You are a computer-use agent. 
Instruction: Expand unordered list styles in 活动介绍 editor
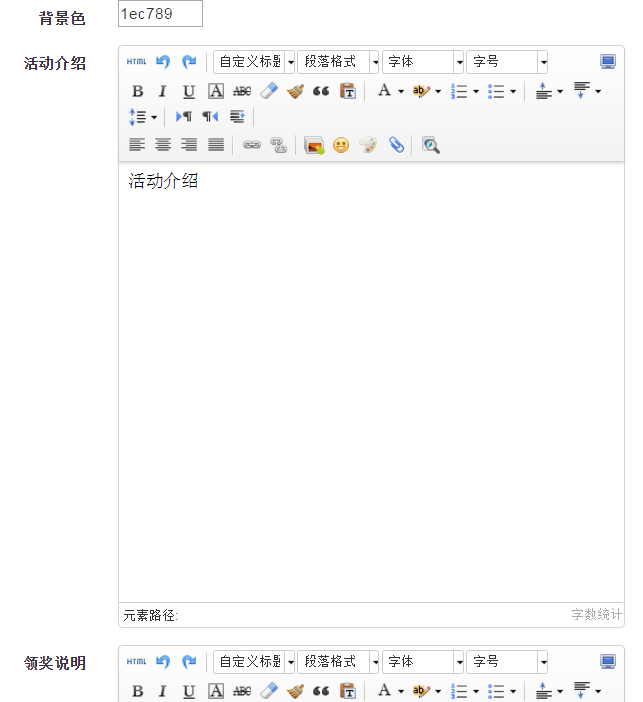(x=513, y=91)
